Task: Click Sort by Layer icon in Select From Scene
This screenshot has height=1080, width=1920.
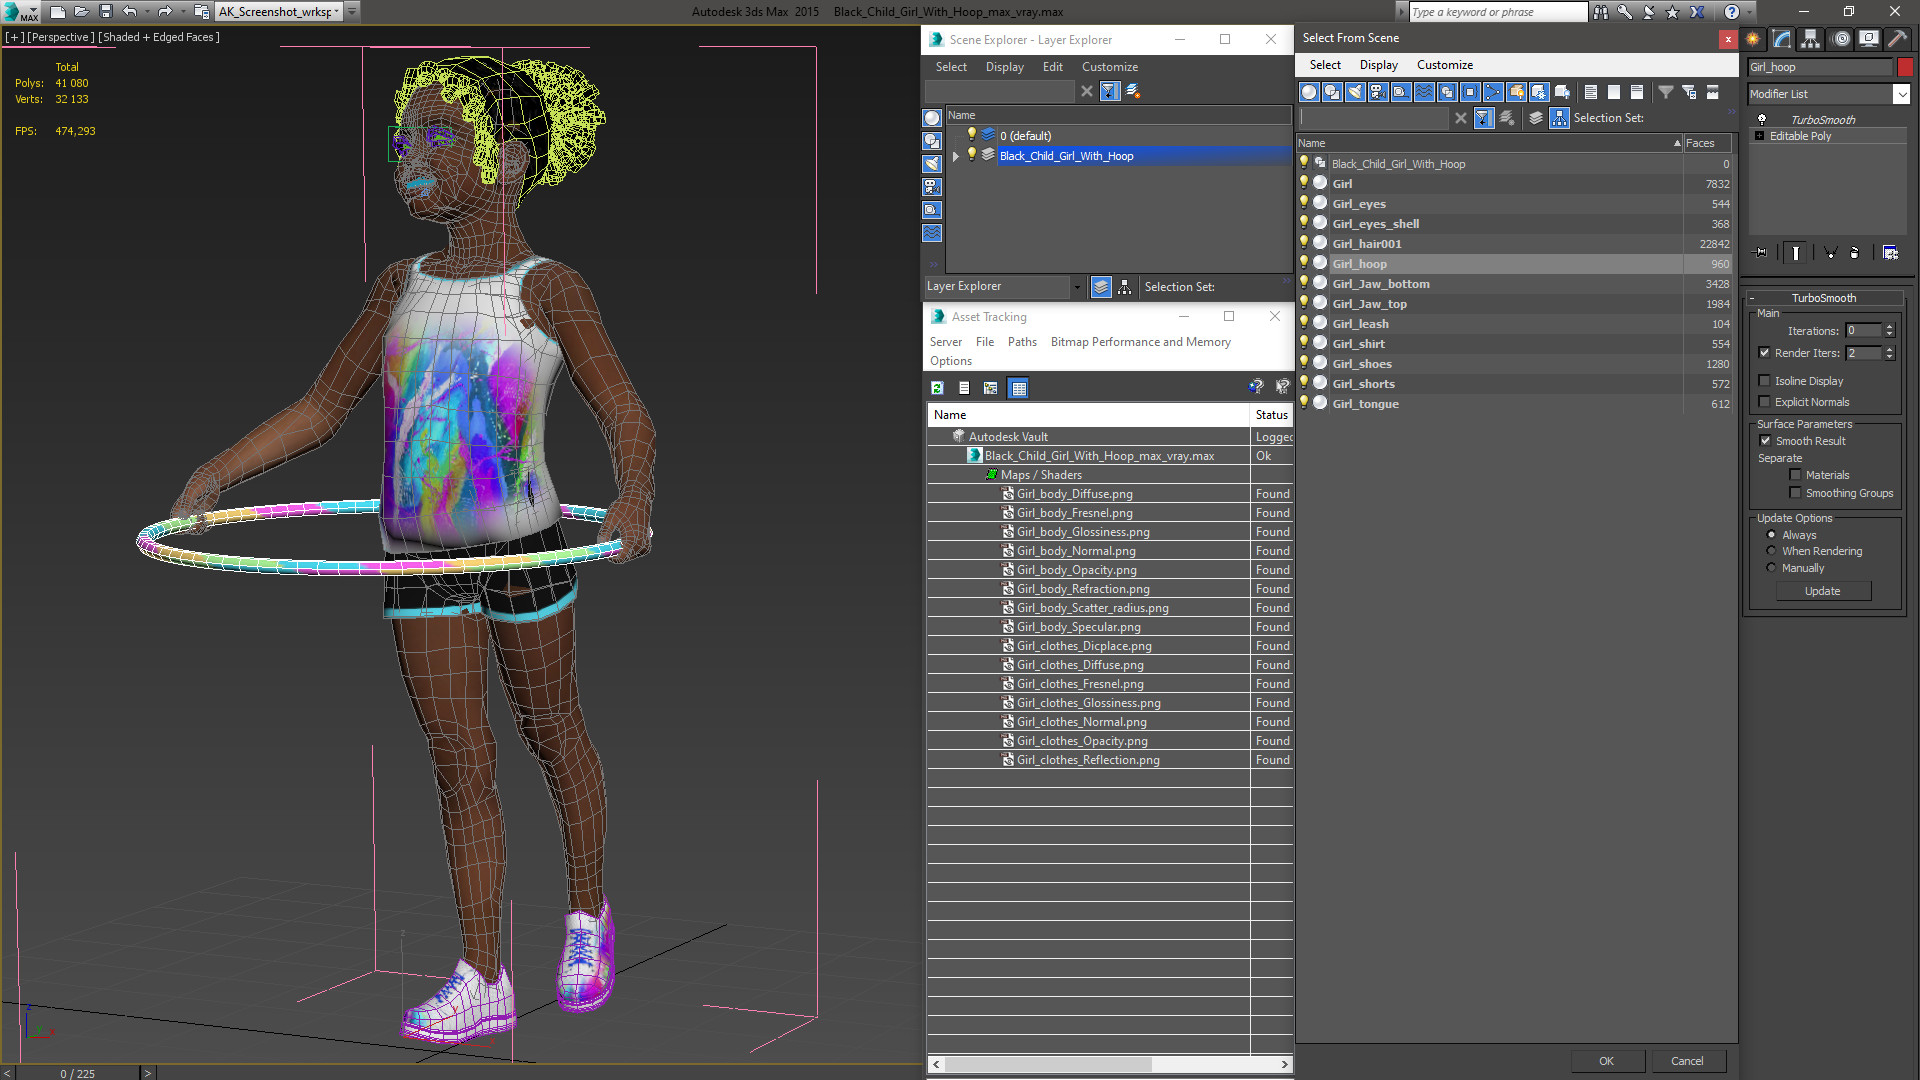Action: (1536, 118)
